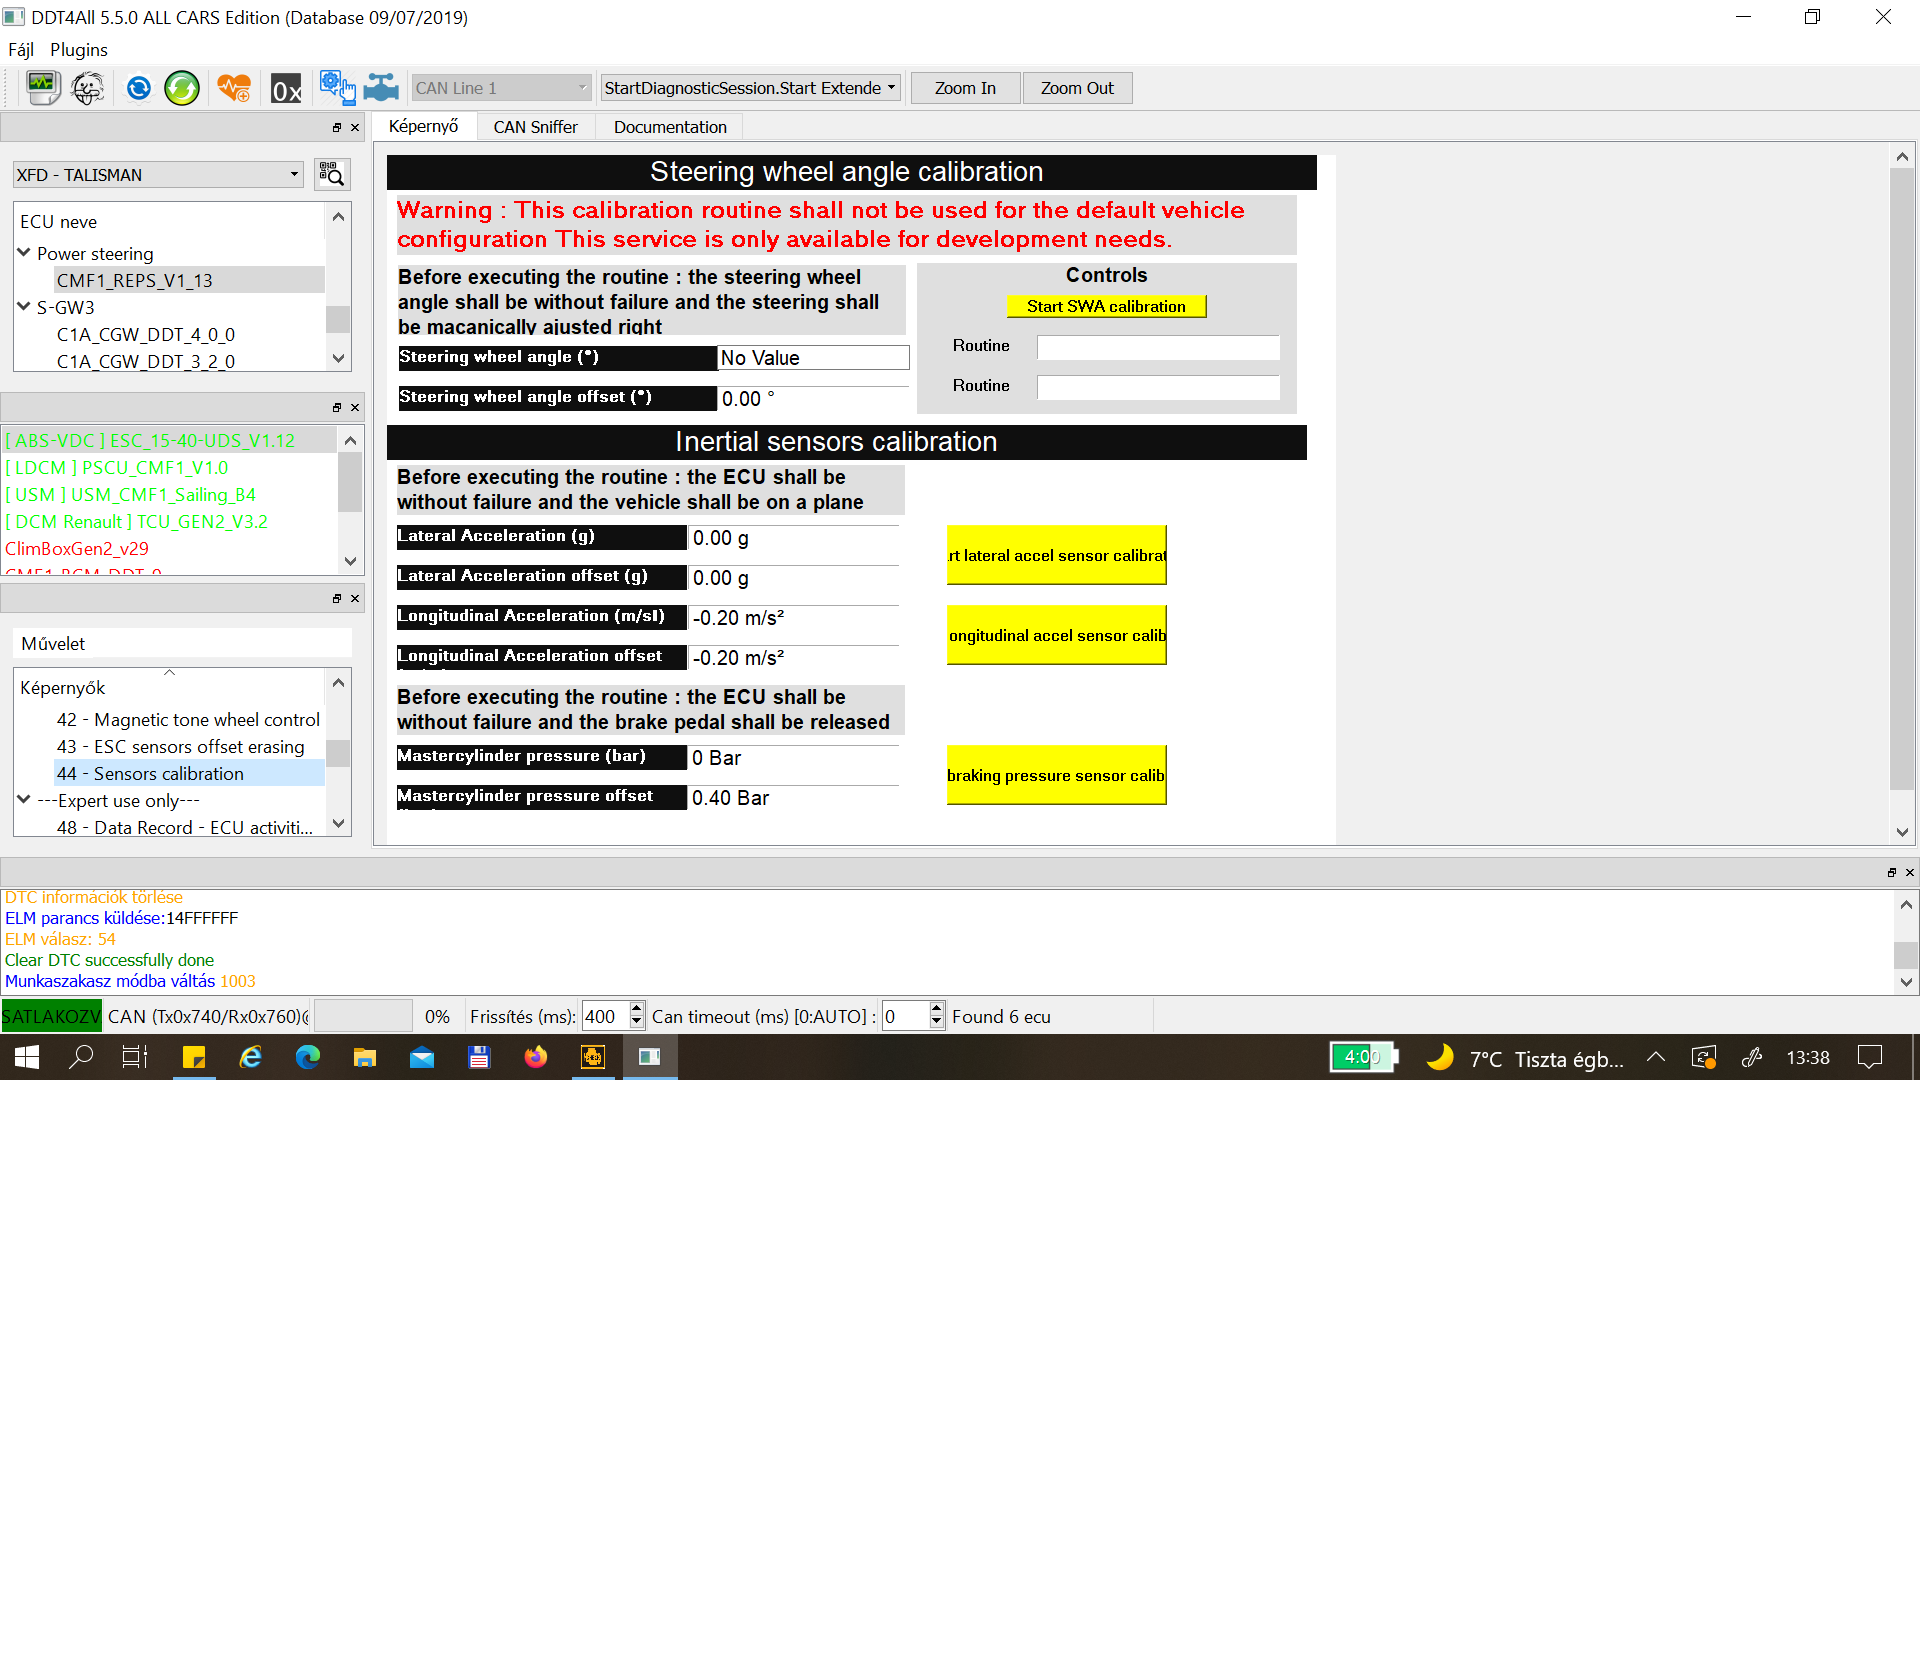The width and height of the screenshot is (1920, 1655).
Task: Open the Plugins menu
Action: click(79, 49)
